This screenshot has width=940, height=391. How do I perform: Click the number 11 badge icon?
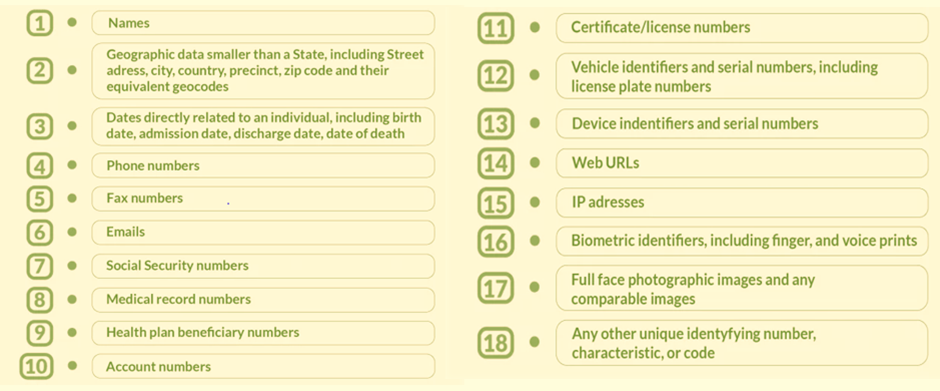(496, 28)
